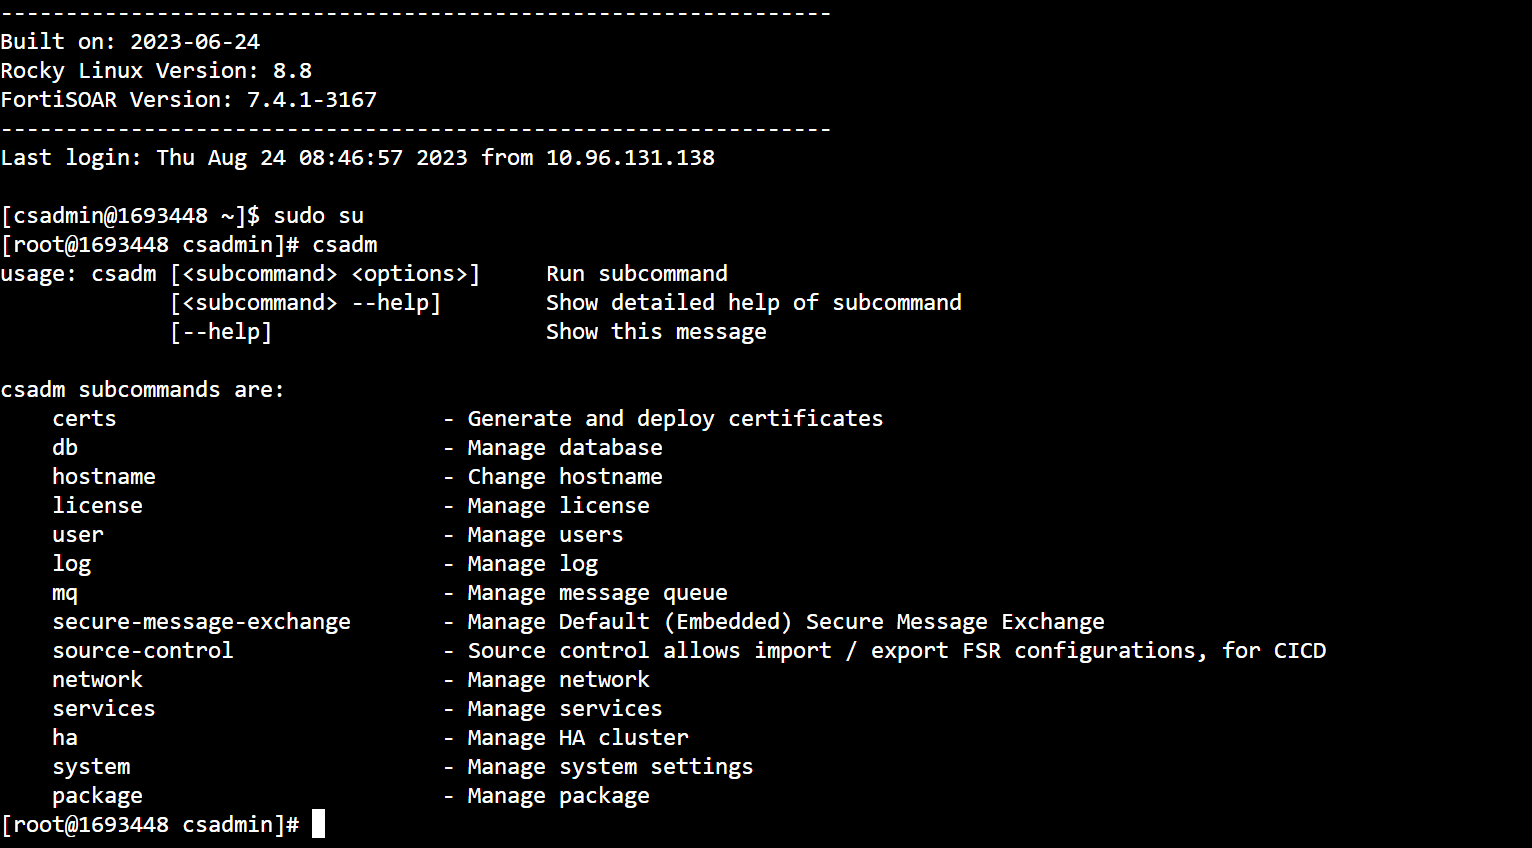Click the 'sudo su' command text

(x=318, y=215)
